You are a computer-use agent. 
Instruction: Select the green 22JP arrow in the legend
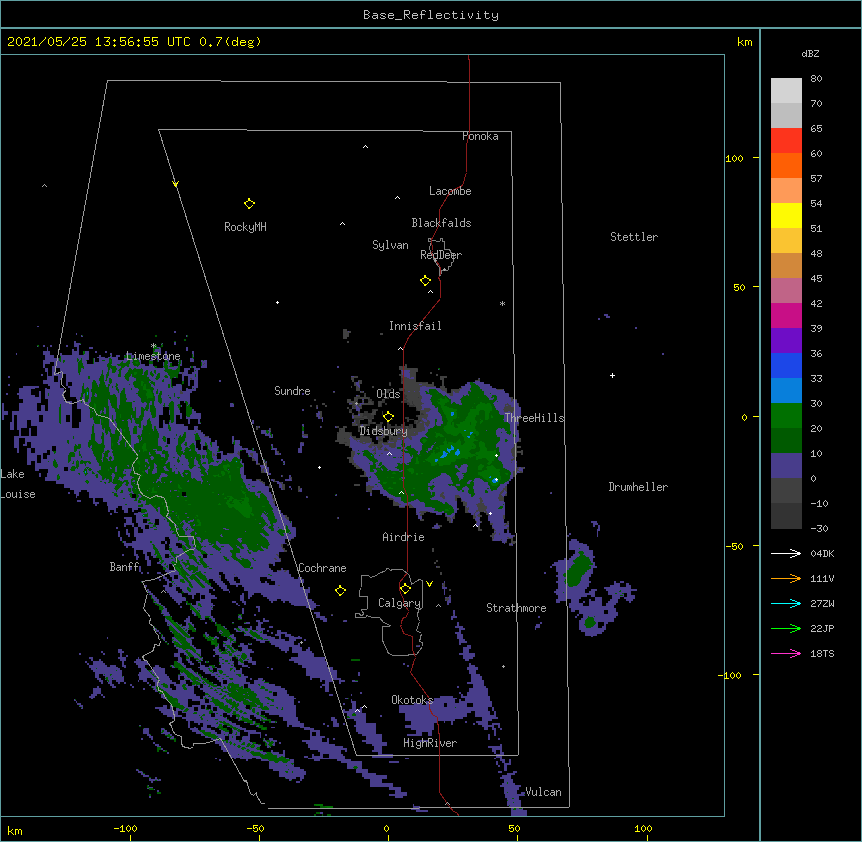786,628
